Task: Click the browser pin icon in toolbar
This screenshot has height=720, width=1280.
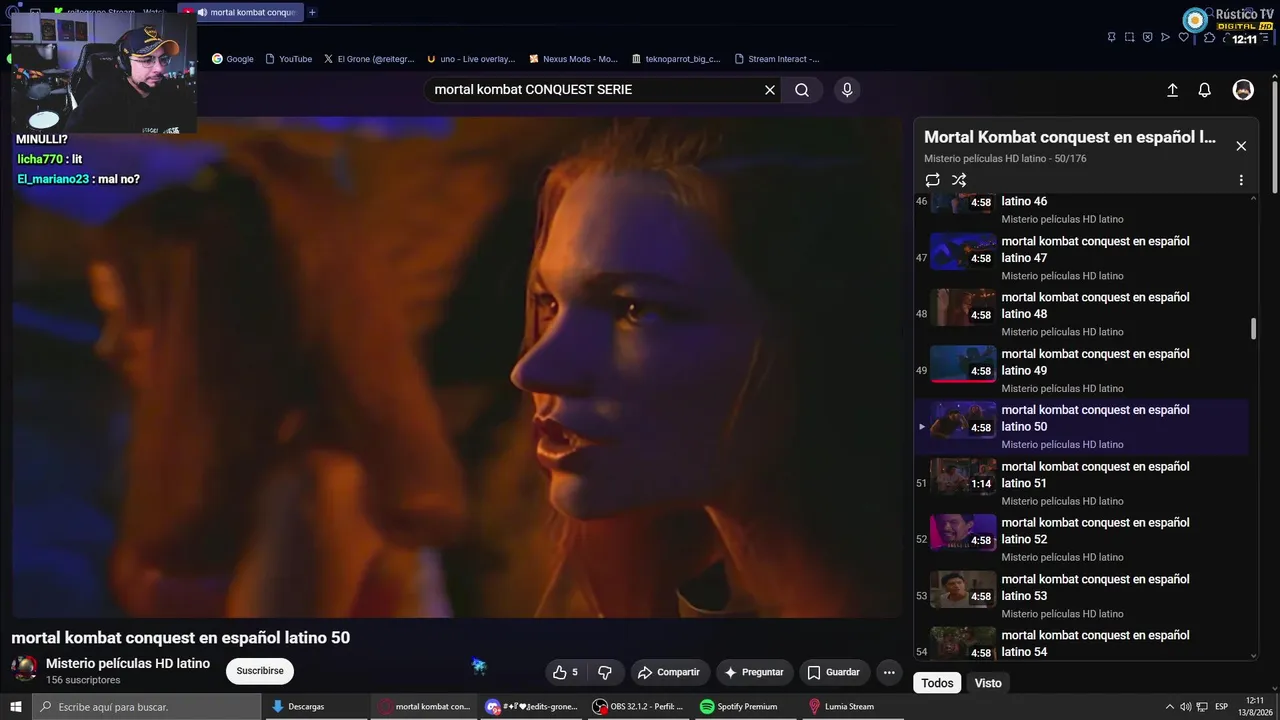Action: (x=1111, y=37)
